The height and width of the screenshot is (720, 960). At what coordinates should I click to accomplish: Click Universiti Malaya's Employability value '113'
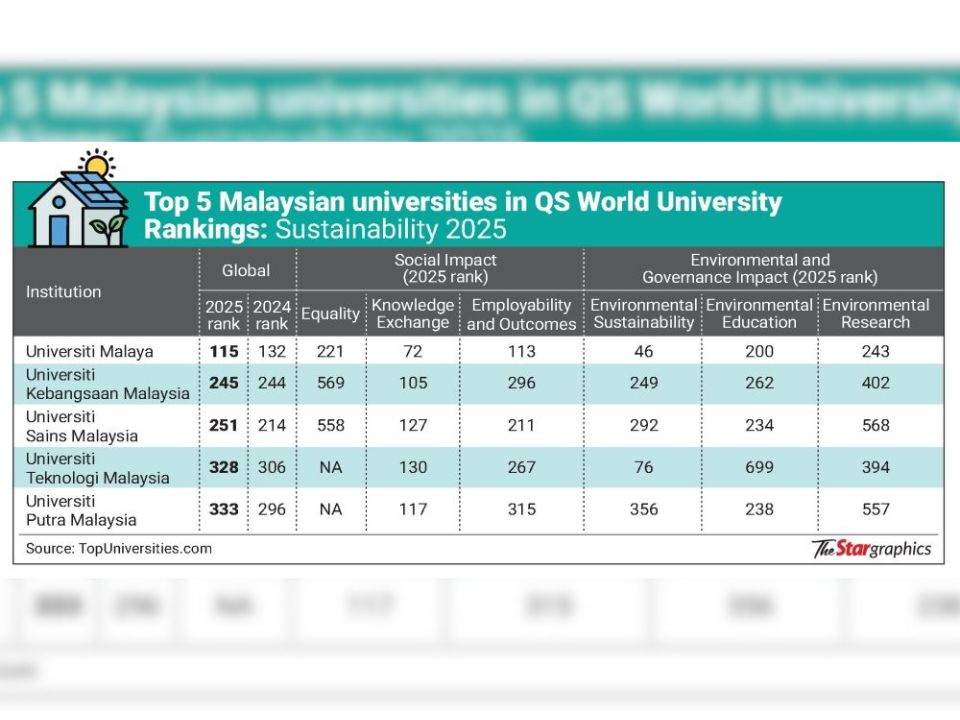pos(522,351)
